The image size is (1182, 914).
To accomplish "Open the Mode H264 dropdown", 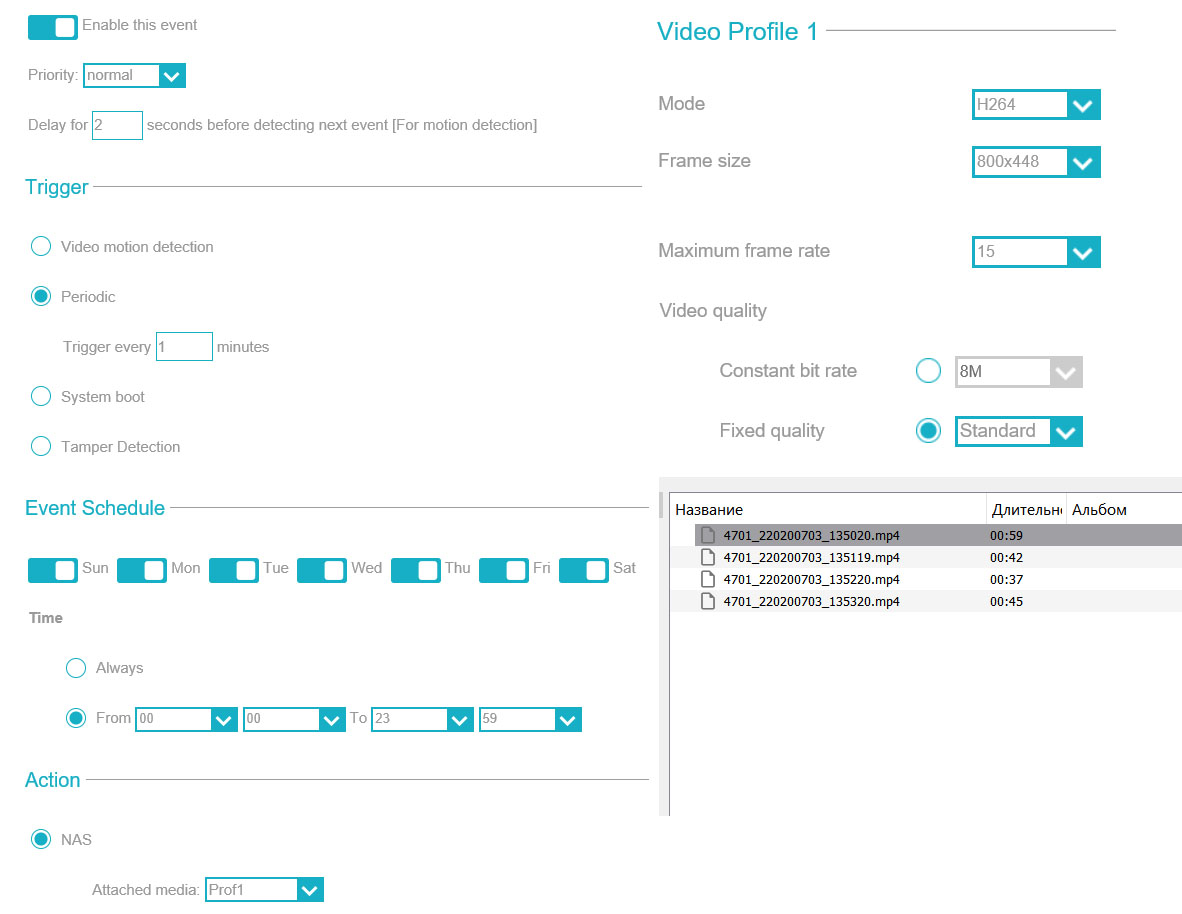I will pyautogui.click(x=1036, y=105).
